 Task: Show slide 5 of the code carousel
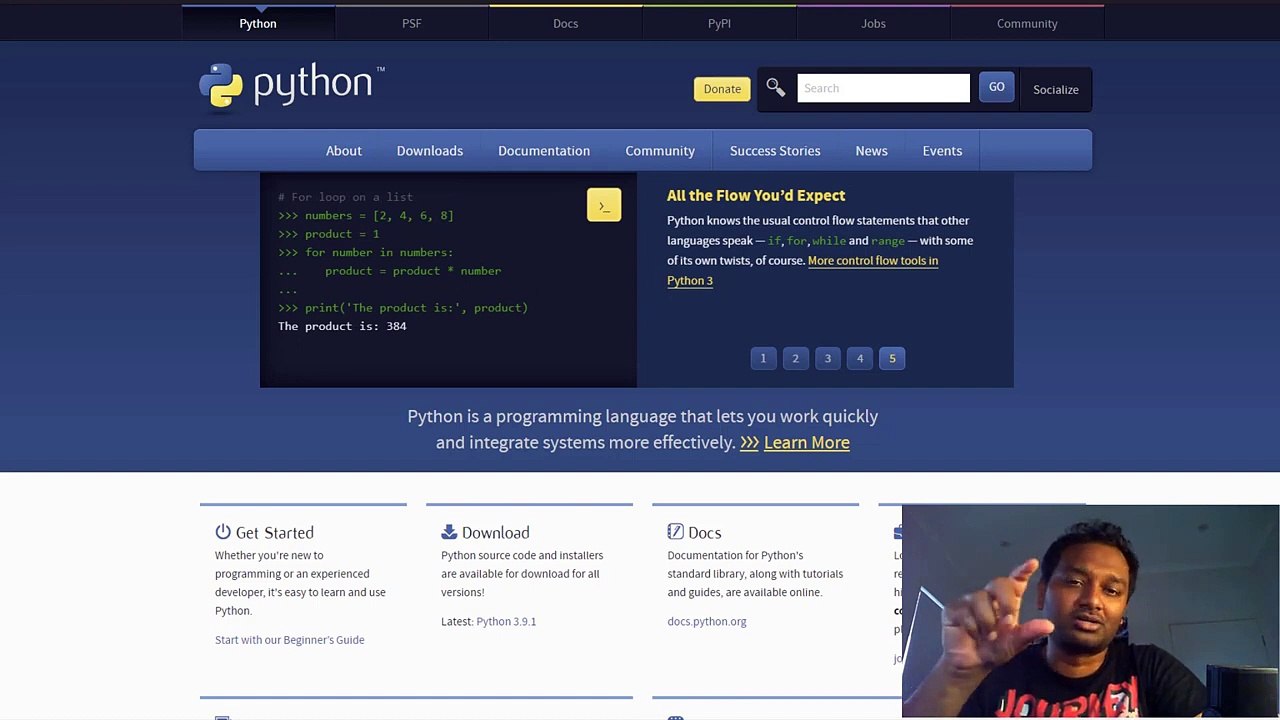coord(893,358)
